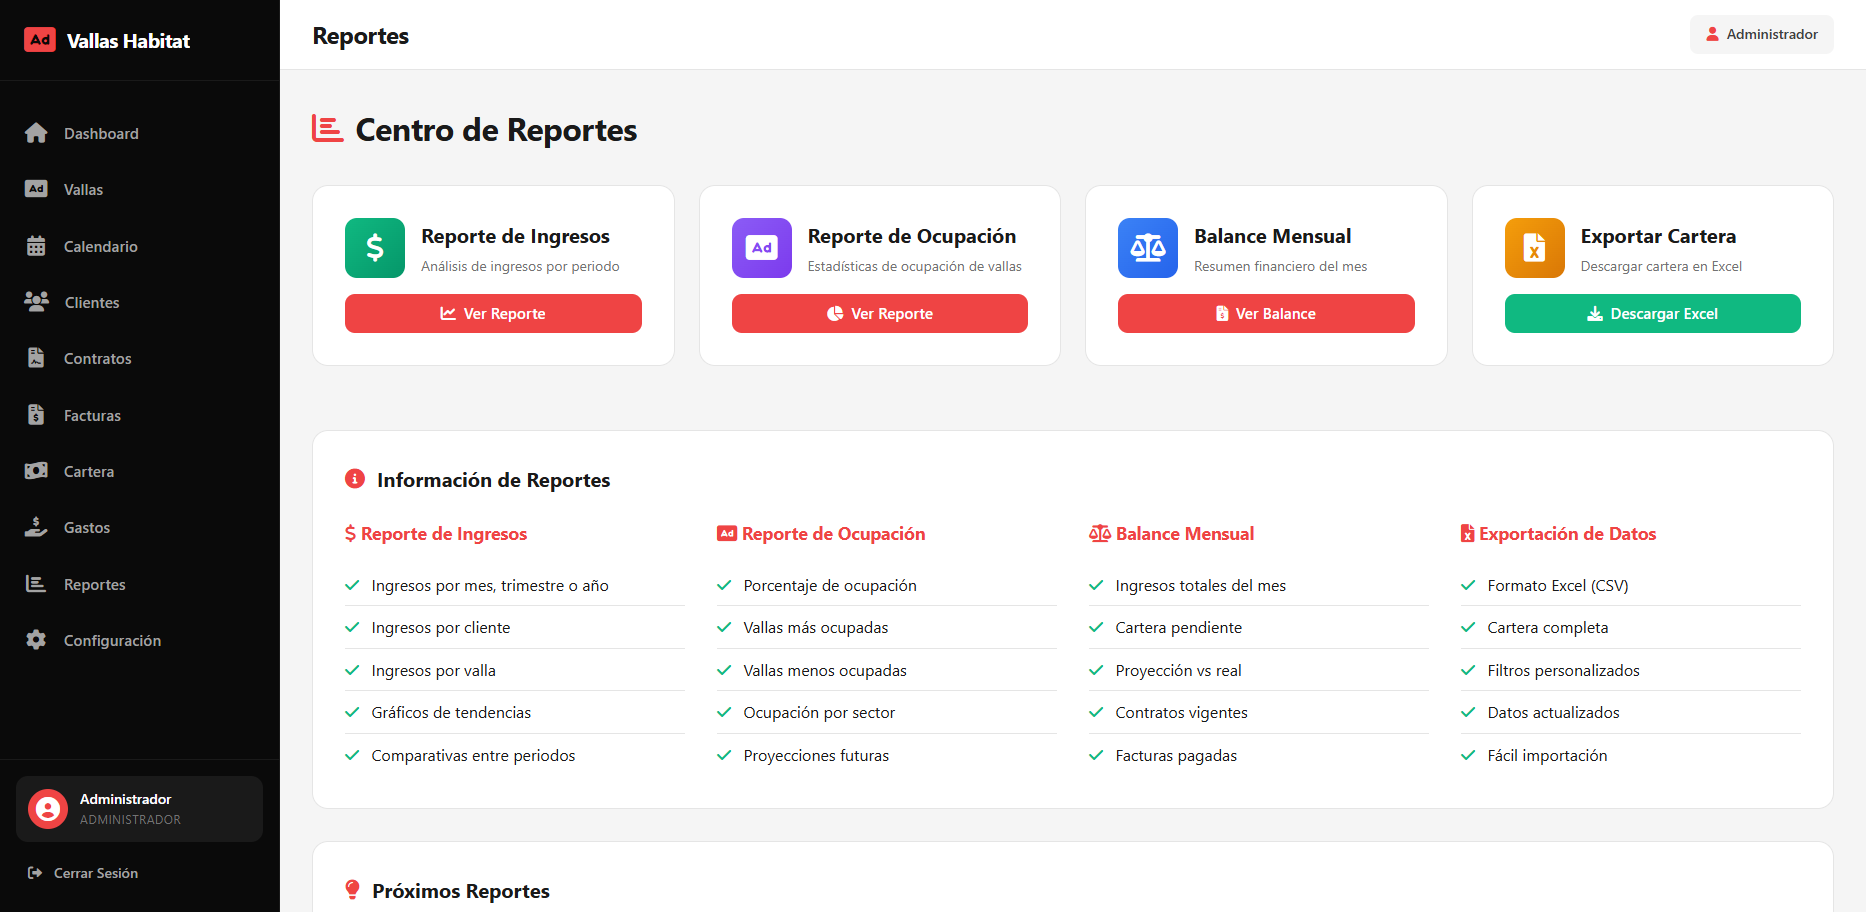Click the Gastos hand-coin icon
The height and width of the screenshot is (912, 1866).
(x=36, y=527)
